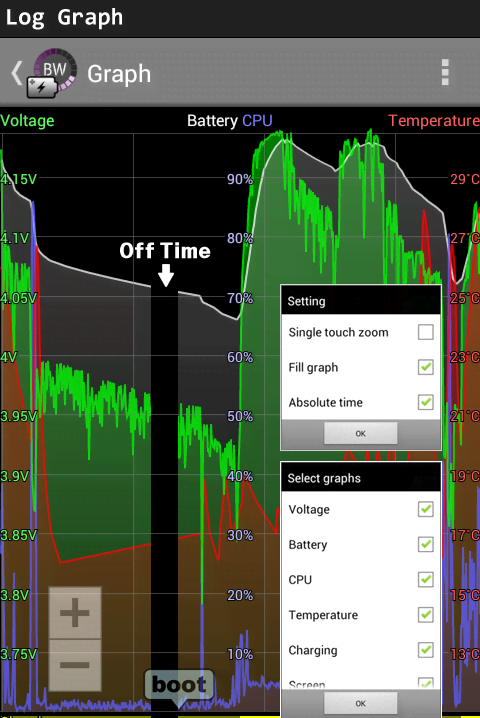Tap the boot marker on timeline
The width and height of the screenshot is (480, 718).
click(x=179, y=685)
